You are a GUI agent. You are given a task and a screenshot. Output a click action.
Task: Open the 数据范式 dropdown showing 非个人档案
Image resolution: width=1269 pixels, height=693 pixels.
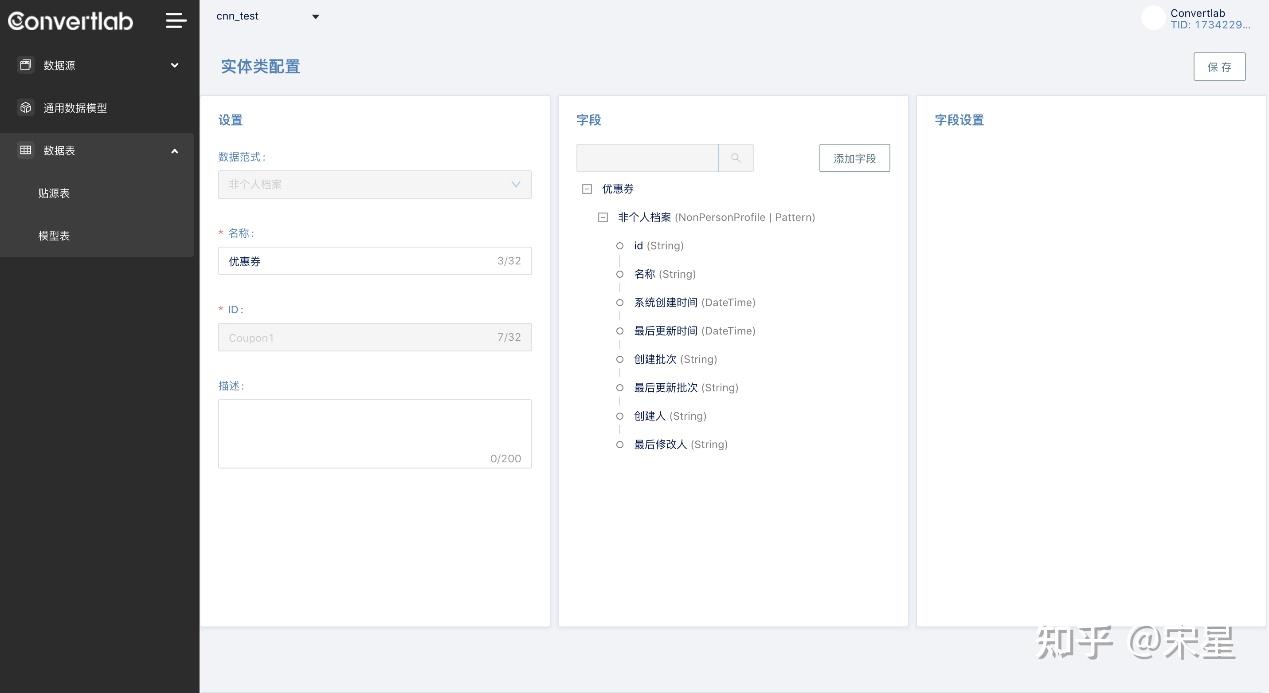tap(374, 184)
